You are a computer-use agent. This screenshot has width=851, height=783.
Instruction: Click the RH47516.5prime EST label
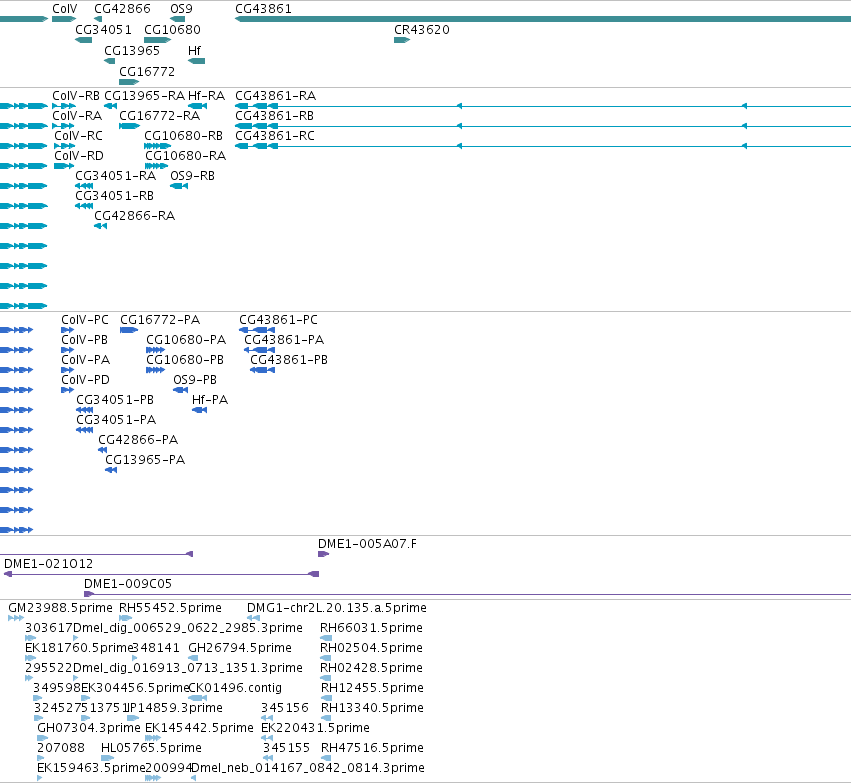pyautogui.click(x=372, y=748)
